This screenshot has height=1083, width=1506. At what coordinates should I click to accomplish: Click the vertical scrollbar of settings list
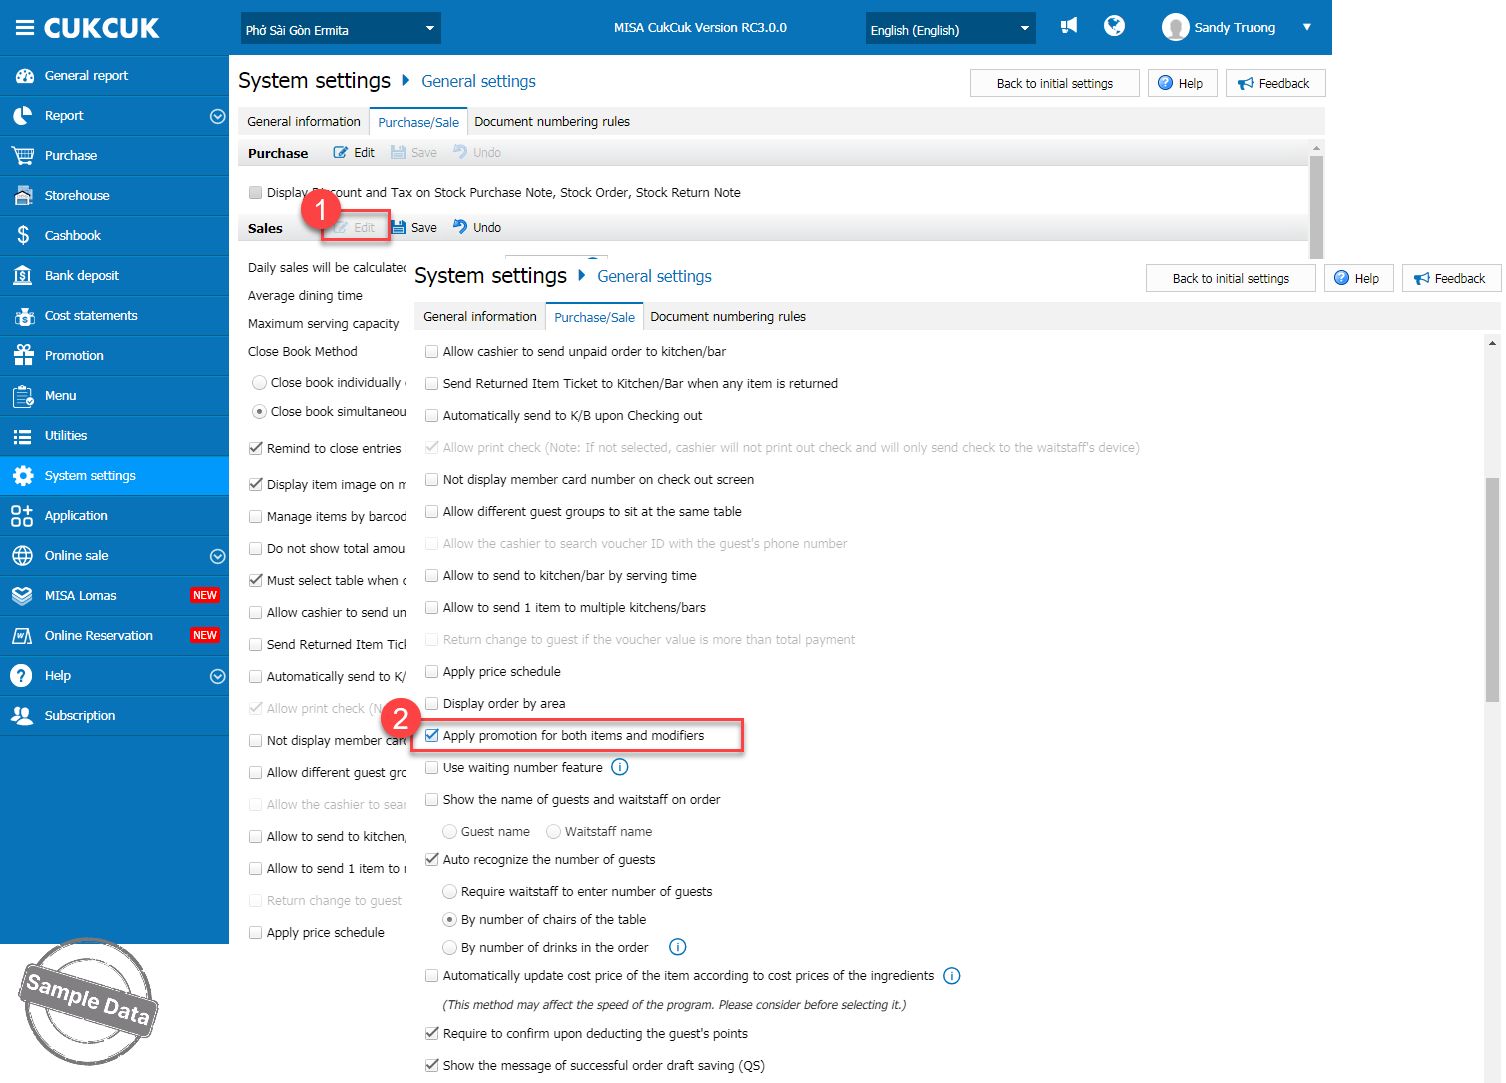(1492, 590)
